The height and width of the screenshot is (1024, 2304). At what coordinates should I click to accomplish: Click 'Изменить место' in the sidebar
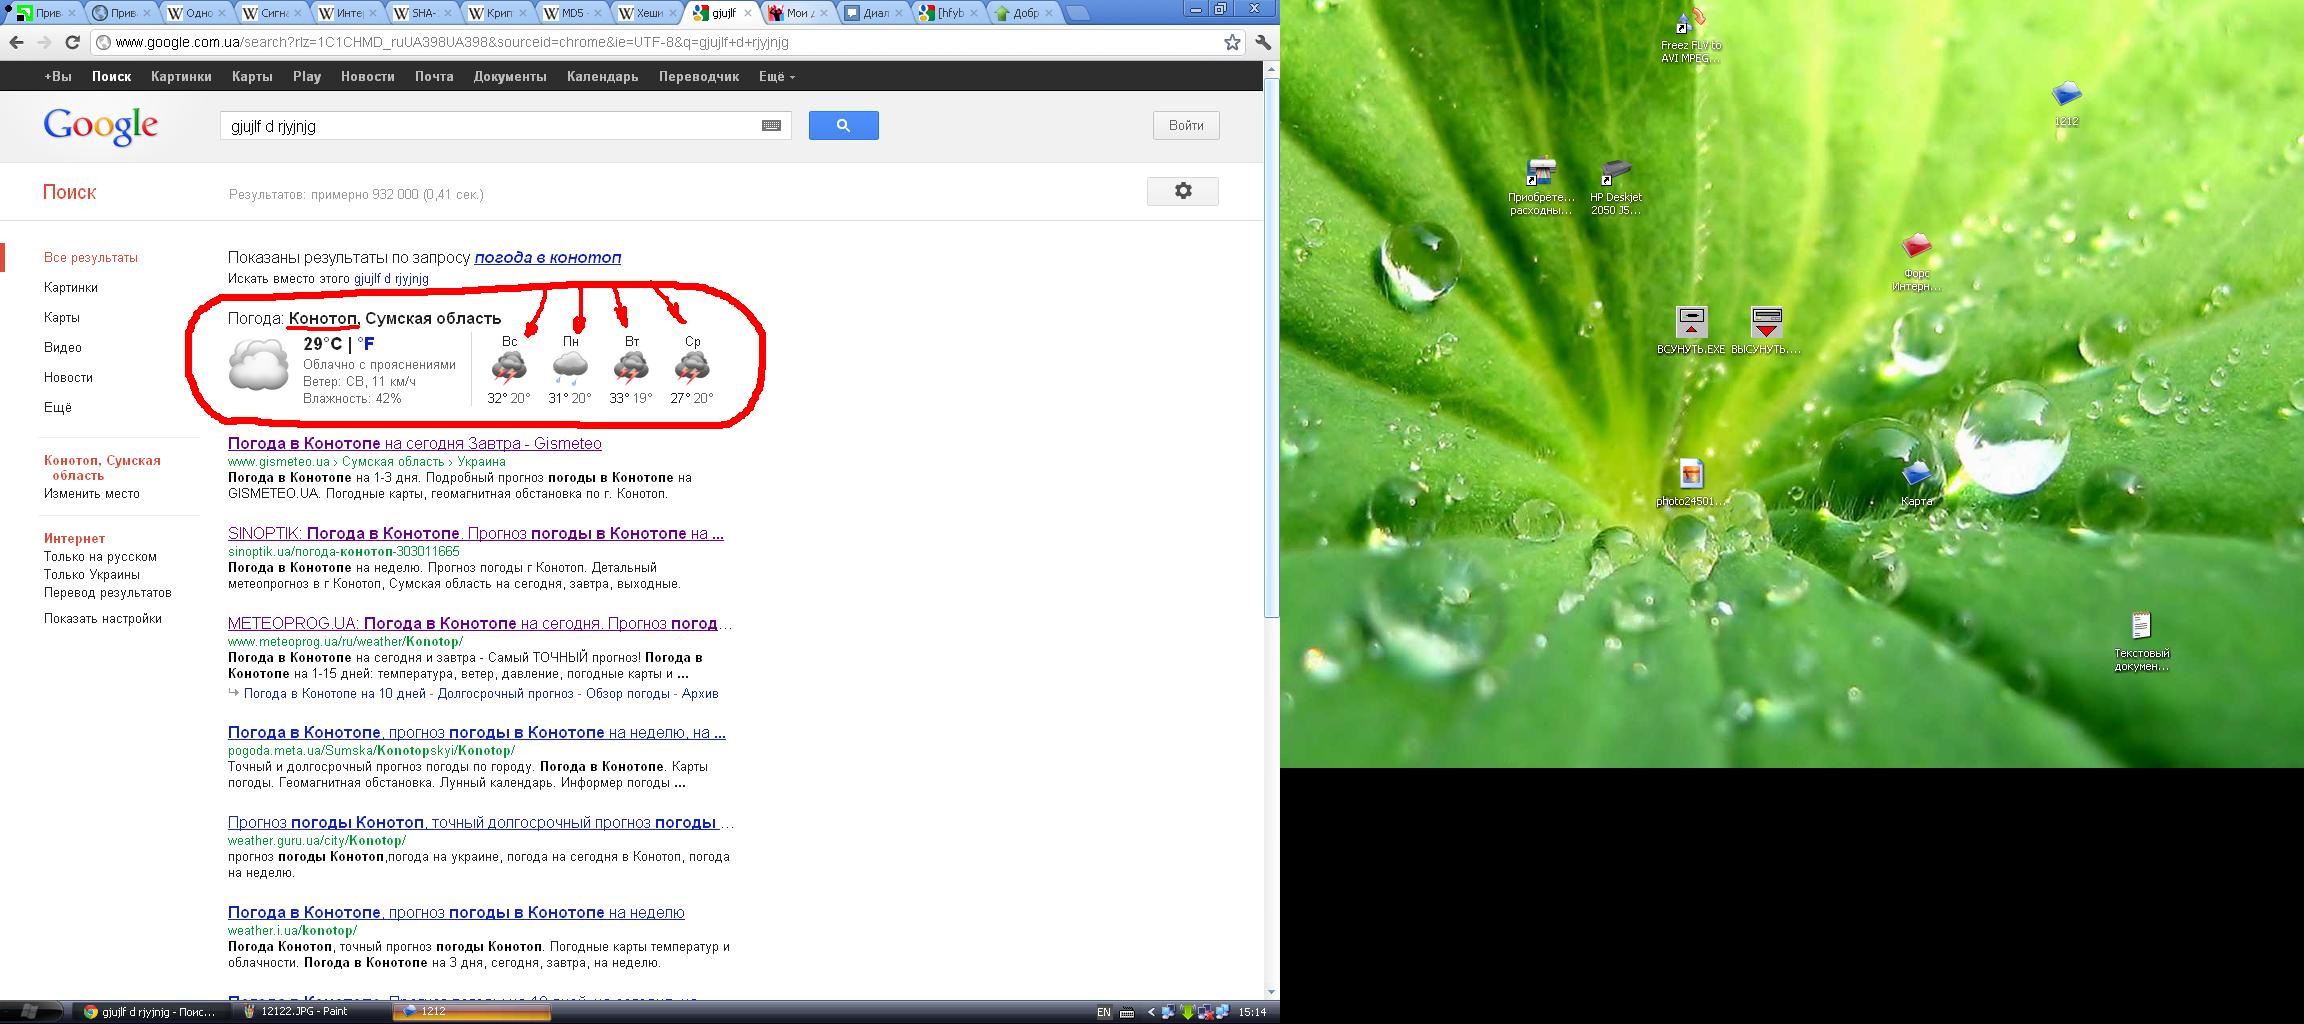click(92, 493)
